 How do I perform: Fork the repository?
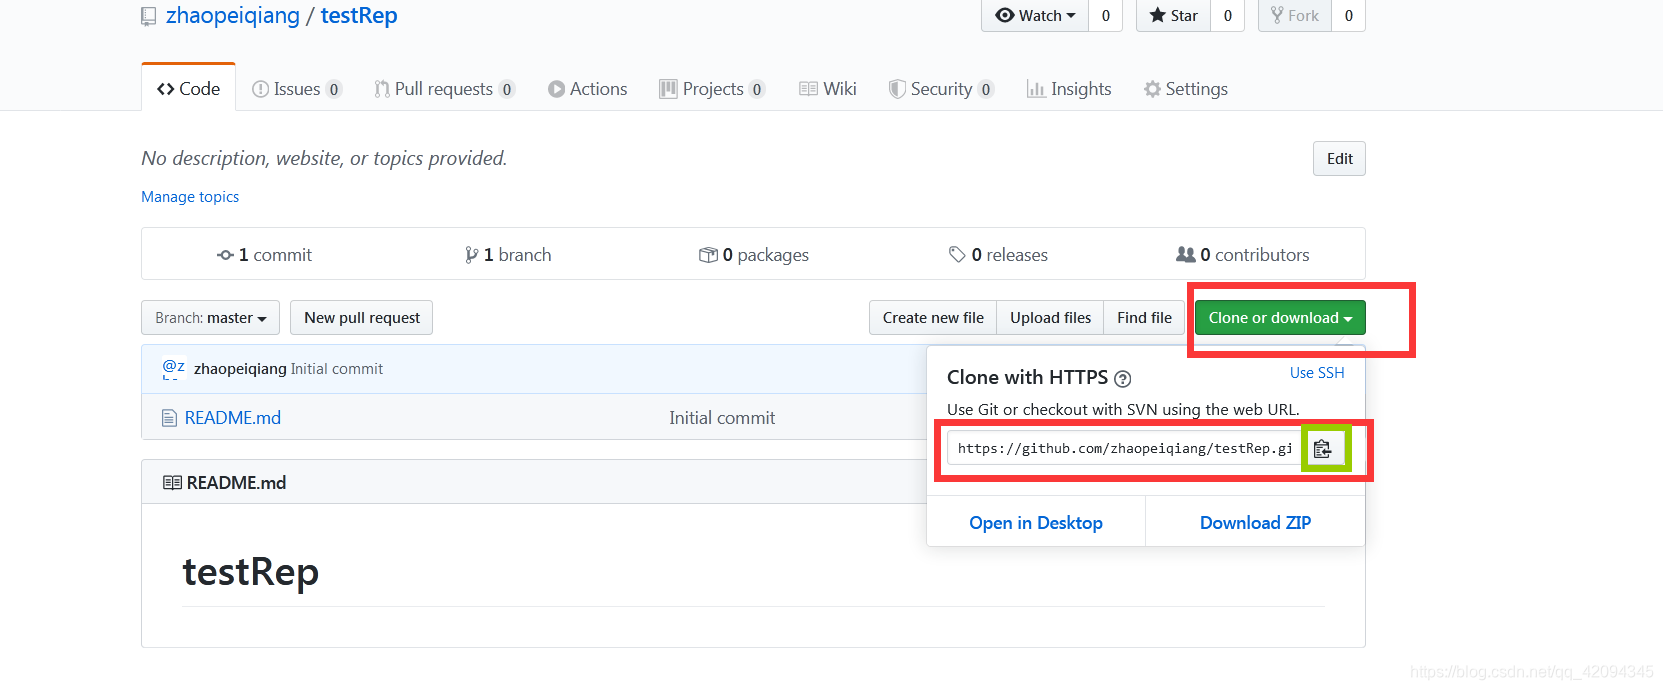pos(1294,15)
